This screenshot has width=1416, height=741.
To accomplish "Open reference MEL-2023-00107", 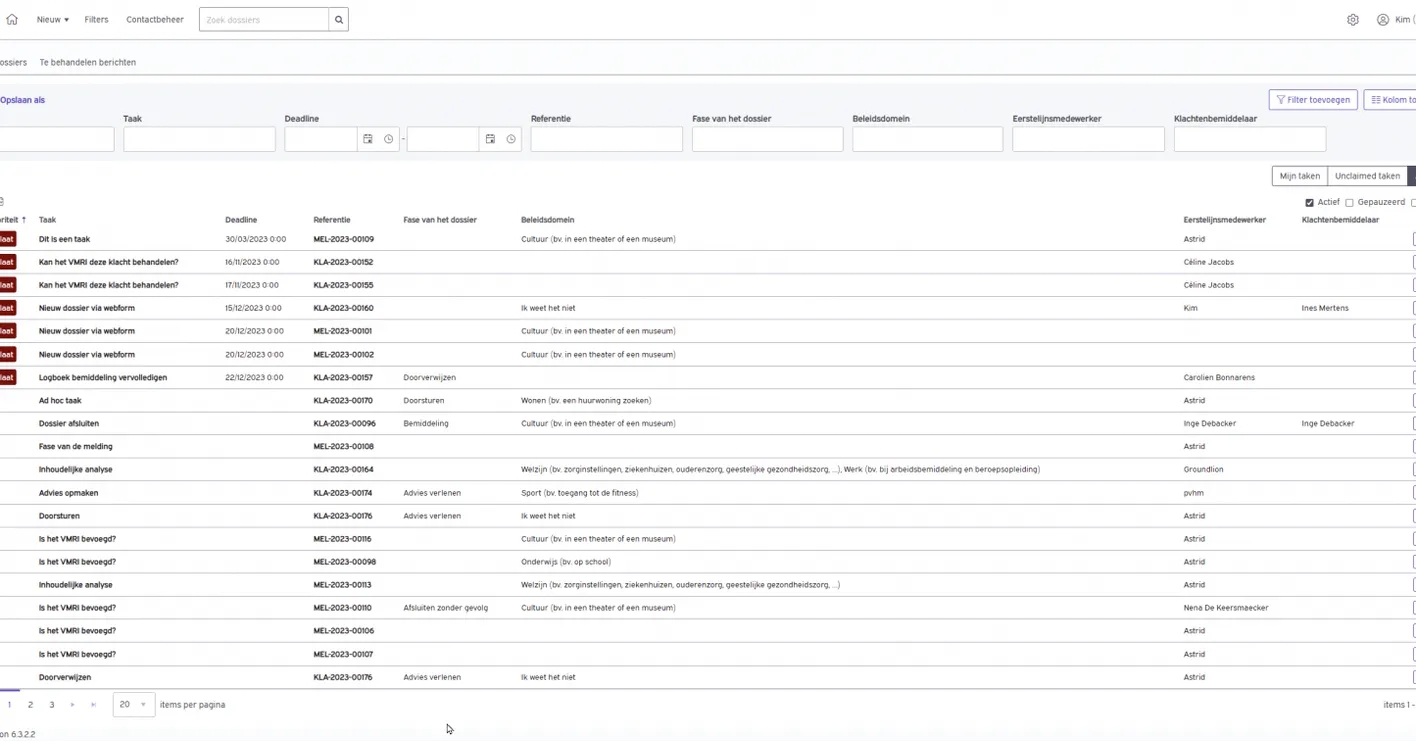I will 343,654.
